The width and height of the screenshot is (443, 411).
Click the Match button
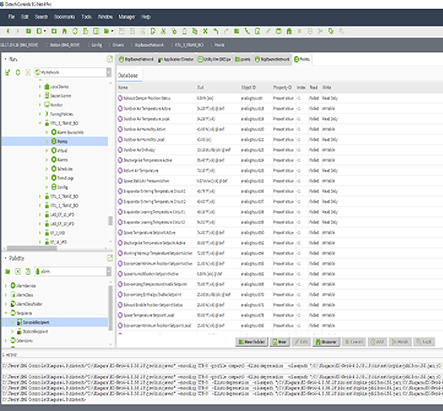coord(400,342)
